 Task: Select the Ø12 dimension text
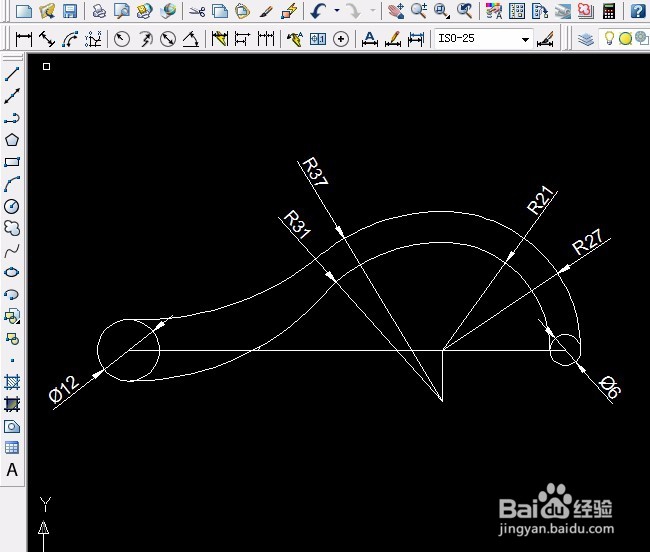coord(63,389)
